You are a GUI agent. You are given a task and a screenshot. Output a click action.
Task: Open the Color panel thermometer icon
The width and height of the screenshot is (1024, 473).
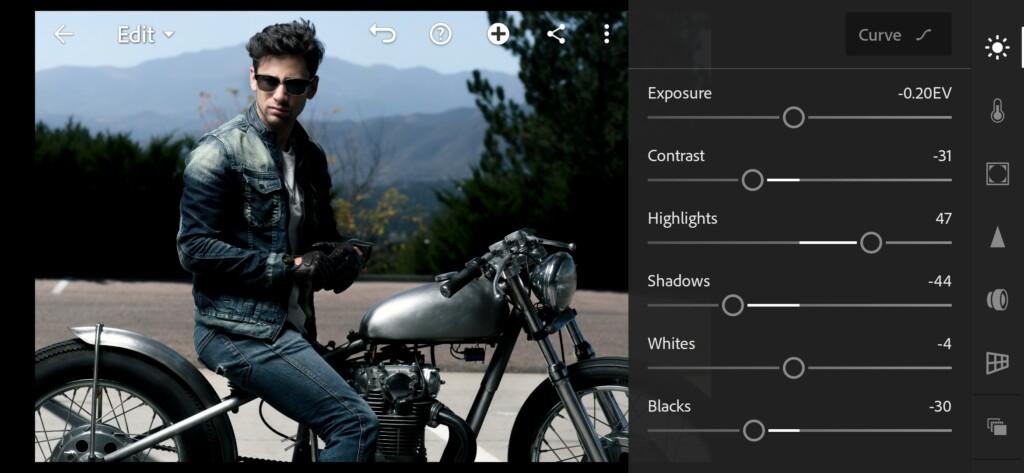(x=997, y=111)
